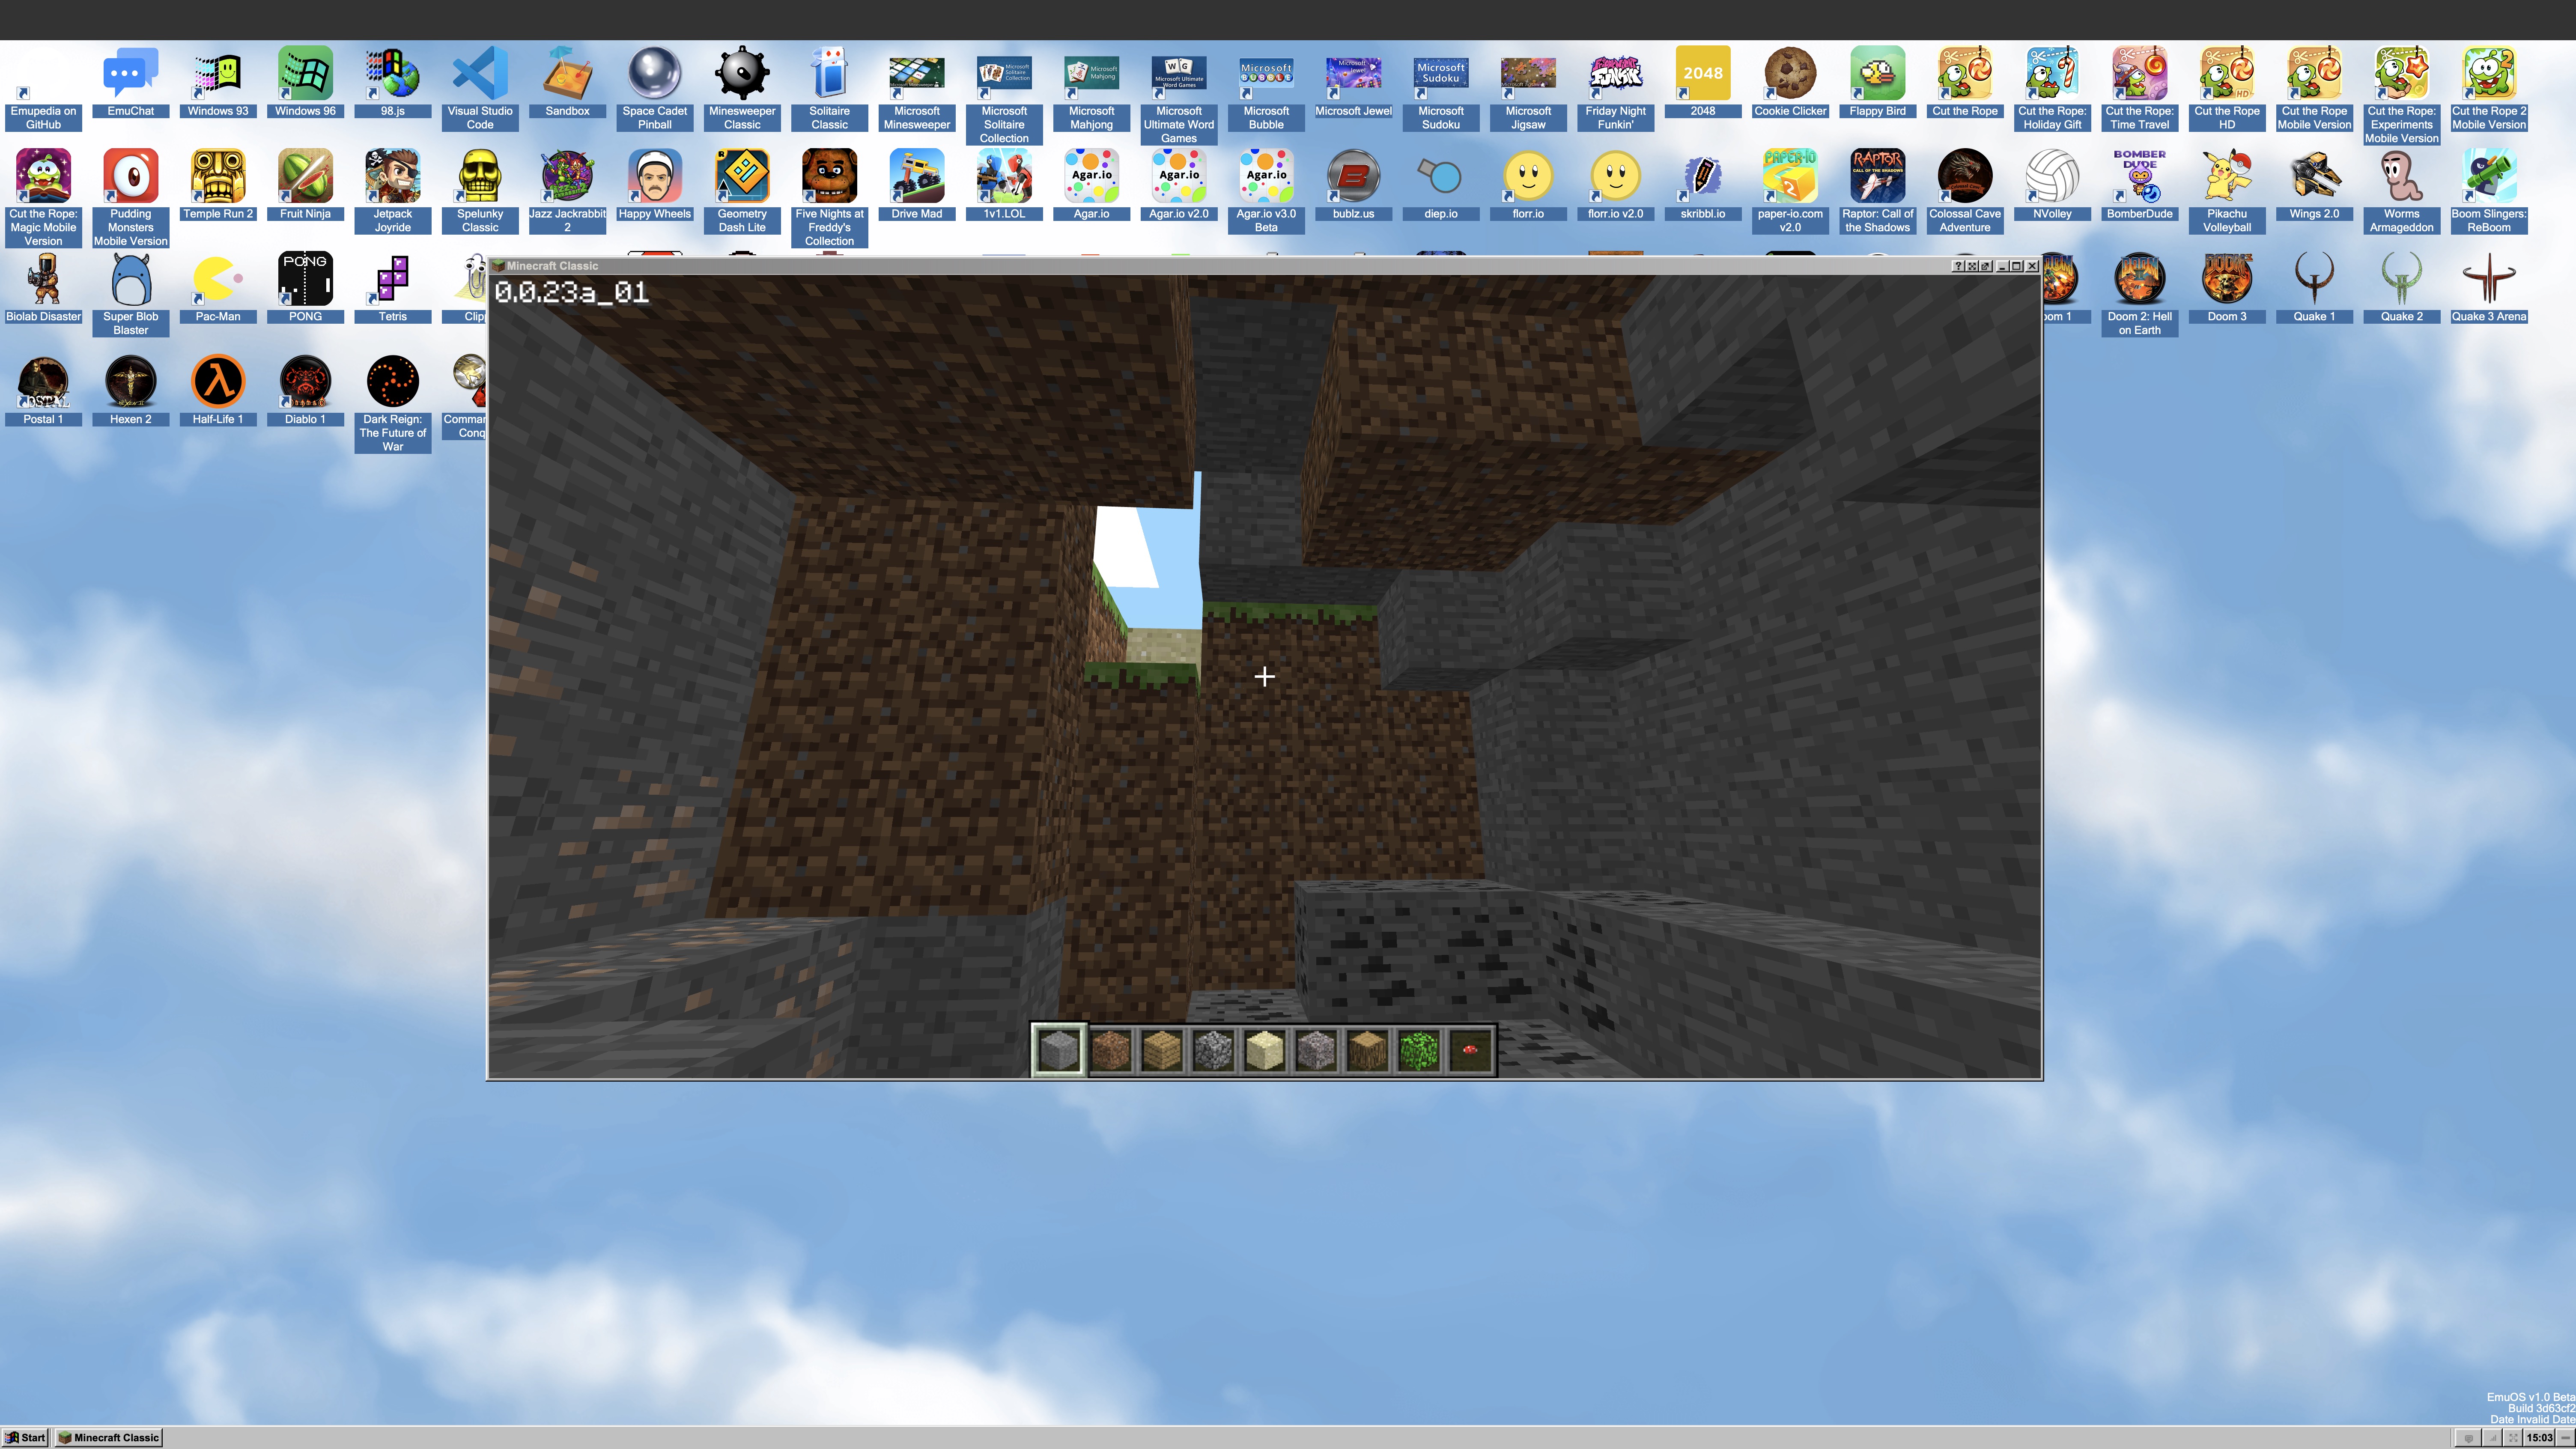Viewport: 2576px width, 1449px height.
Task: Select the dirt block in hotbar
Action: [x=1110, y=1050]
